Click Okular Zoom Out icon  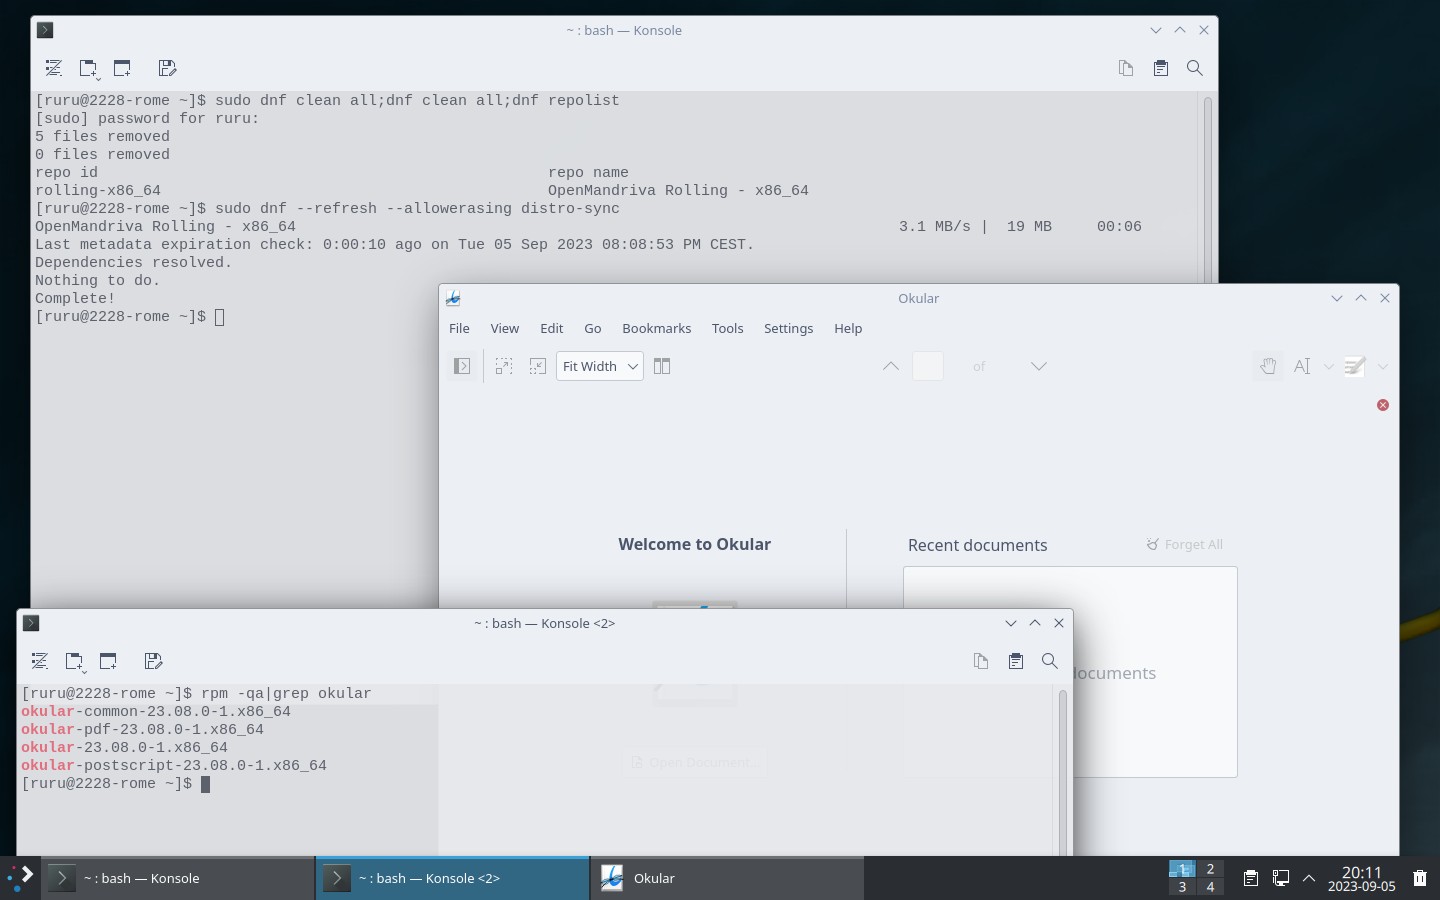coord(538,366)
